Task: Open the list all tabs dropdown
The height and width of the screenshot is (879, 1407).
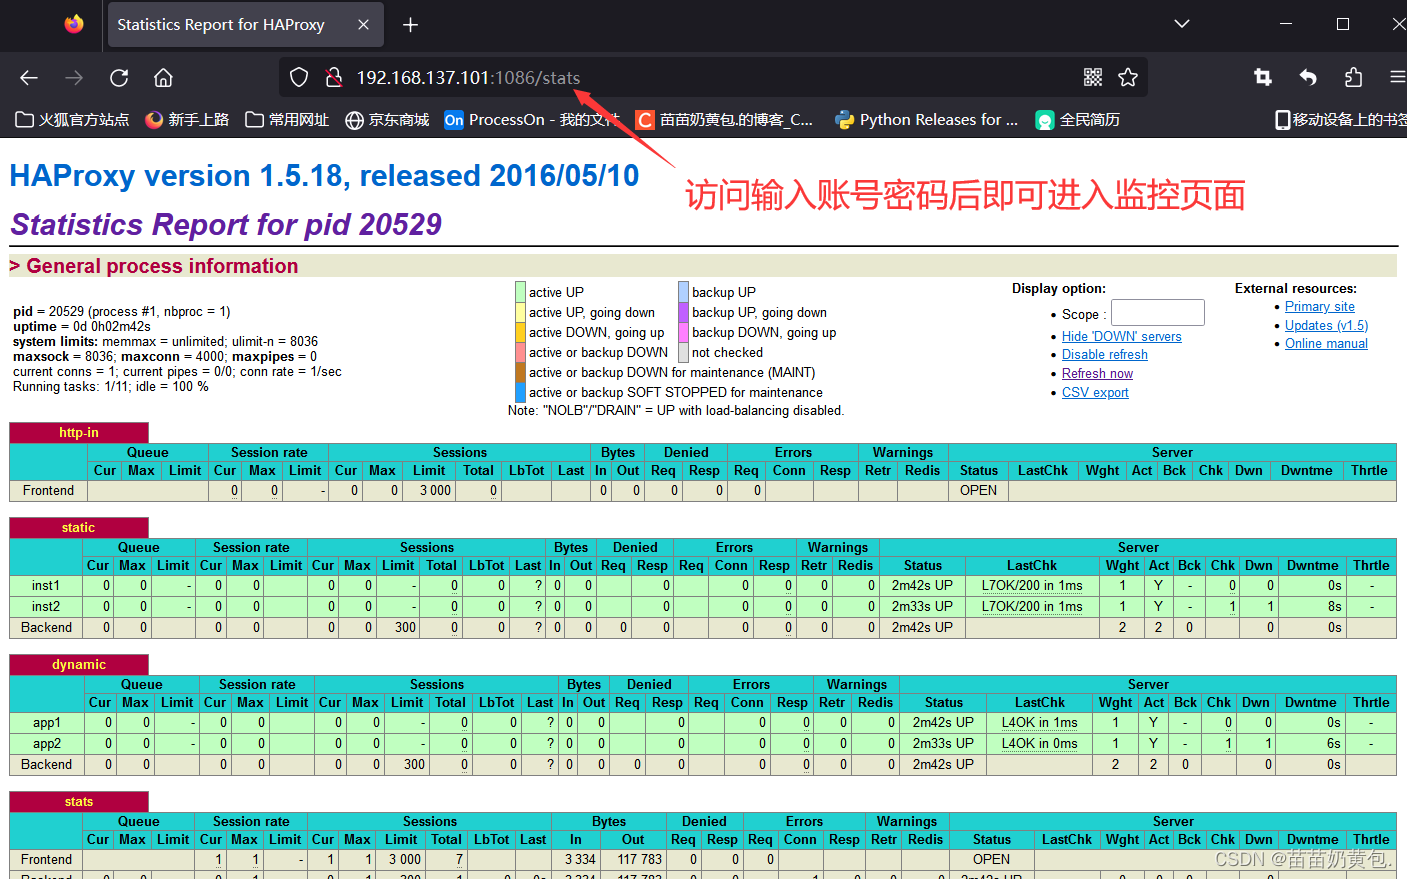Action: tap(1182, 24)
